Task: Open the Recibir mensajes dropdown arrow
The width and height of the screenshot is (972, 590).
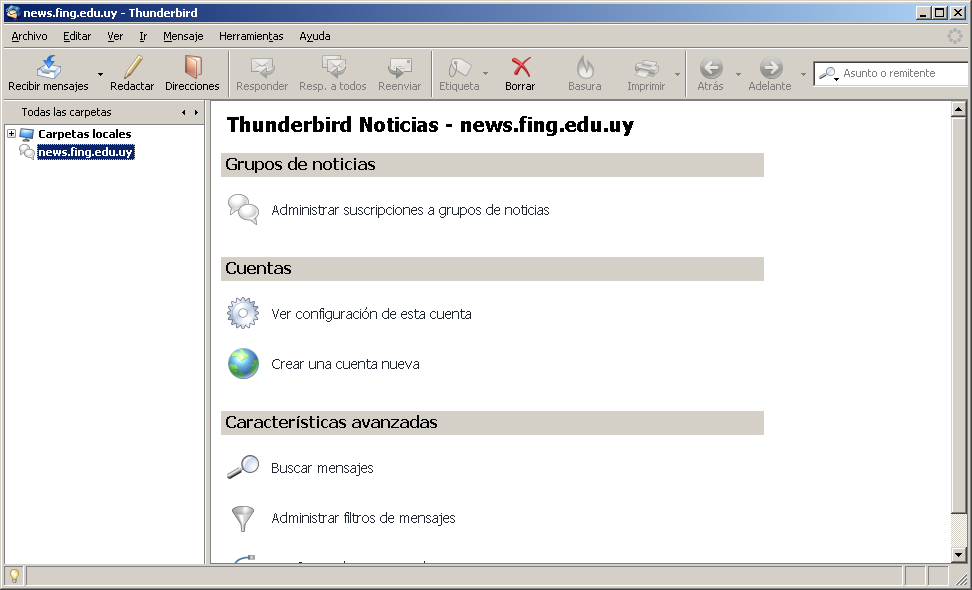Action: pos(100,74)
